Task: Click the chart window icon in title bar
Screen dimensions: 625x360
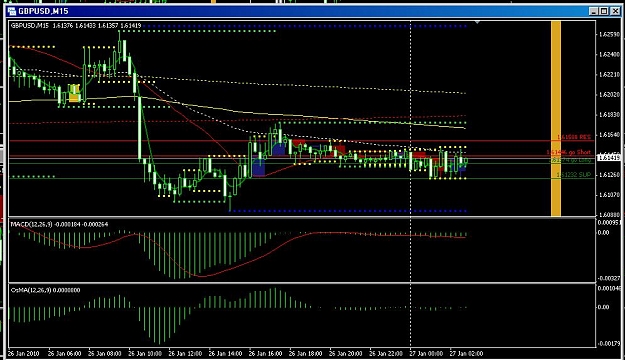Action: (x=12, y=11)
